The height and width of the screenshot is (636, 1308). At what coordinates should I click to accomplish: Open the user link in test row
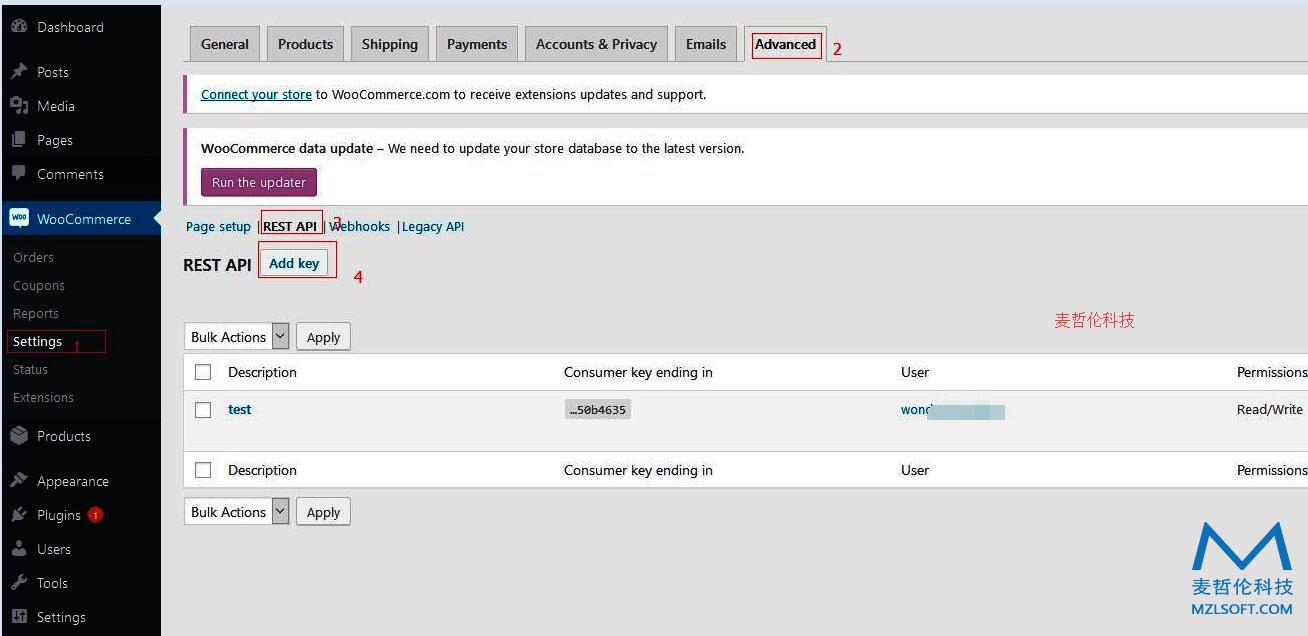coord(952,410)
